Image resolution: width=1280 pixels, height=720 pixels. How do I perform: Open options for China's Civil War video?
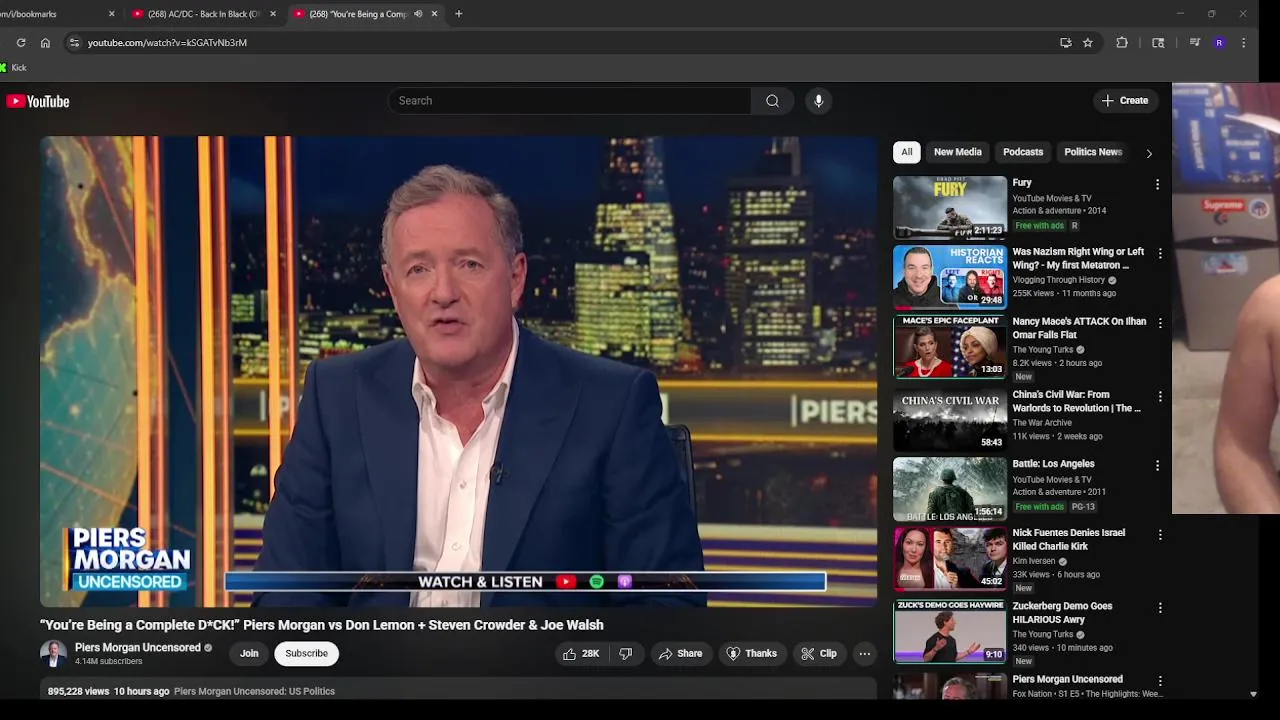[1160, 397]
